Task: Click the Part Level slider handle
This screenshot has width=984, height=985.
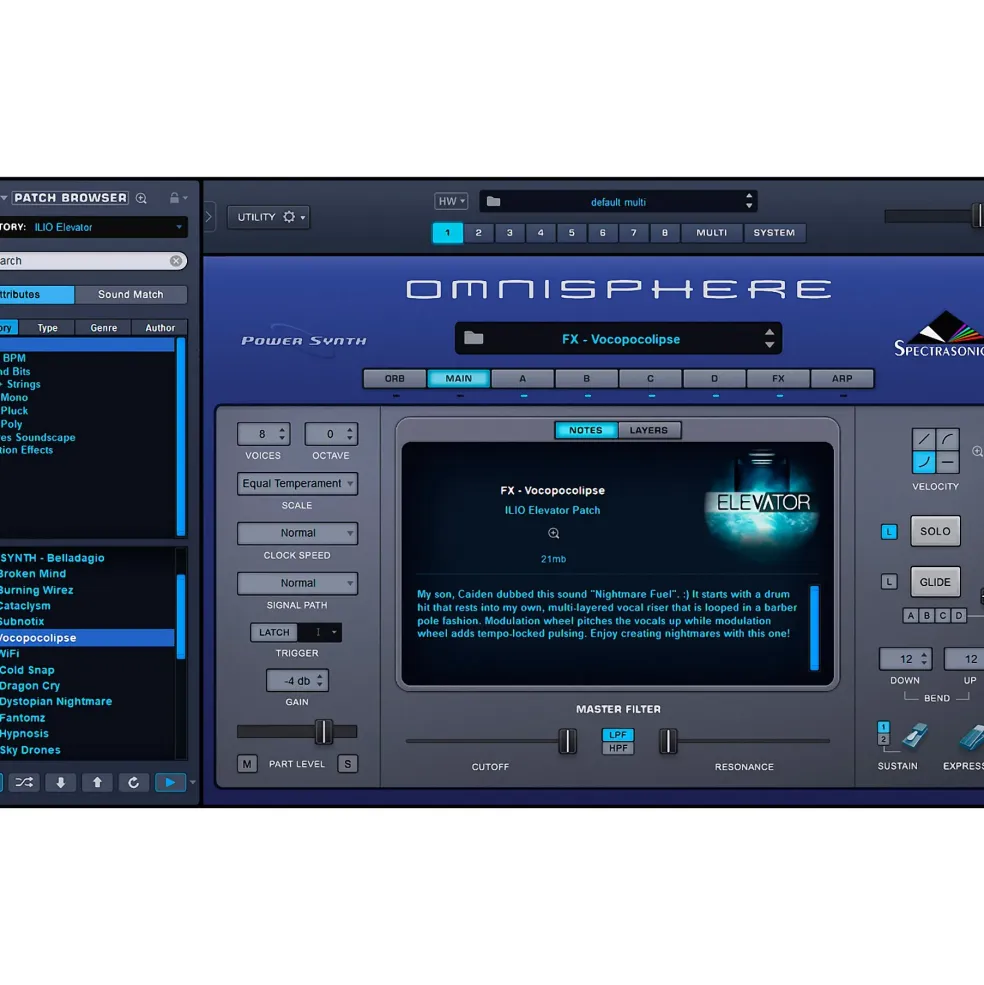Action: pyautogui.click(x=323, y=731)
